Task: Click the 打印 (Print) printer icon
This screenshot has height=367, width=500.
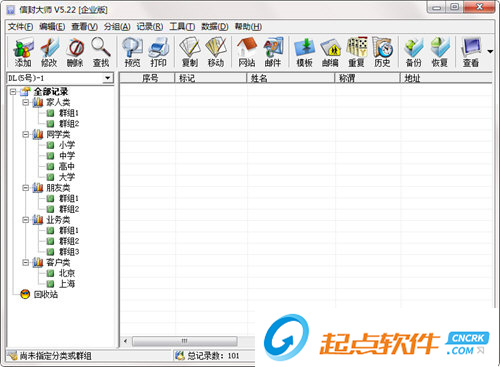Action: click(x=158, y=52)
